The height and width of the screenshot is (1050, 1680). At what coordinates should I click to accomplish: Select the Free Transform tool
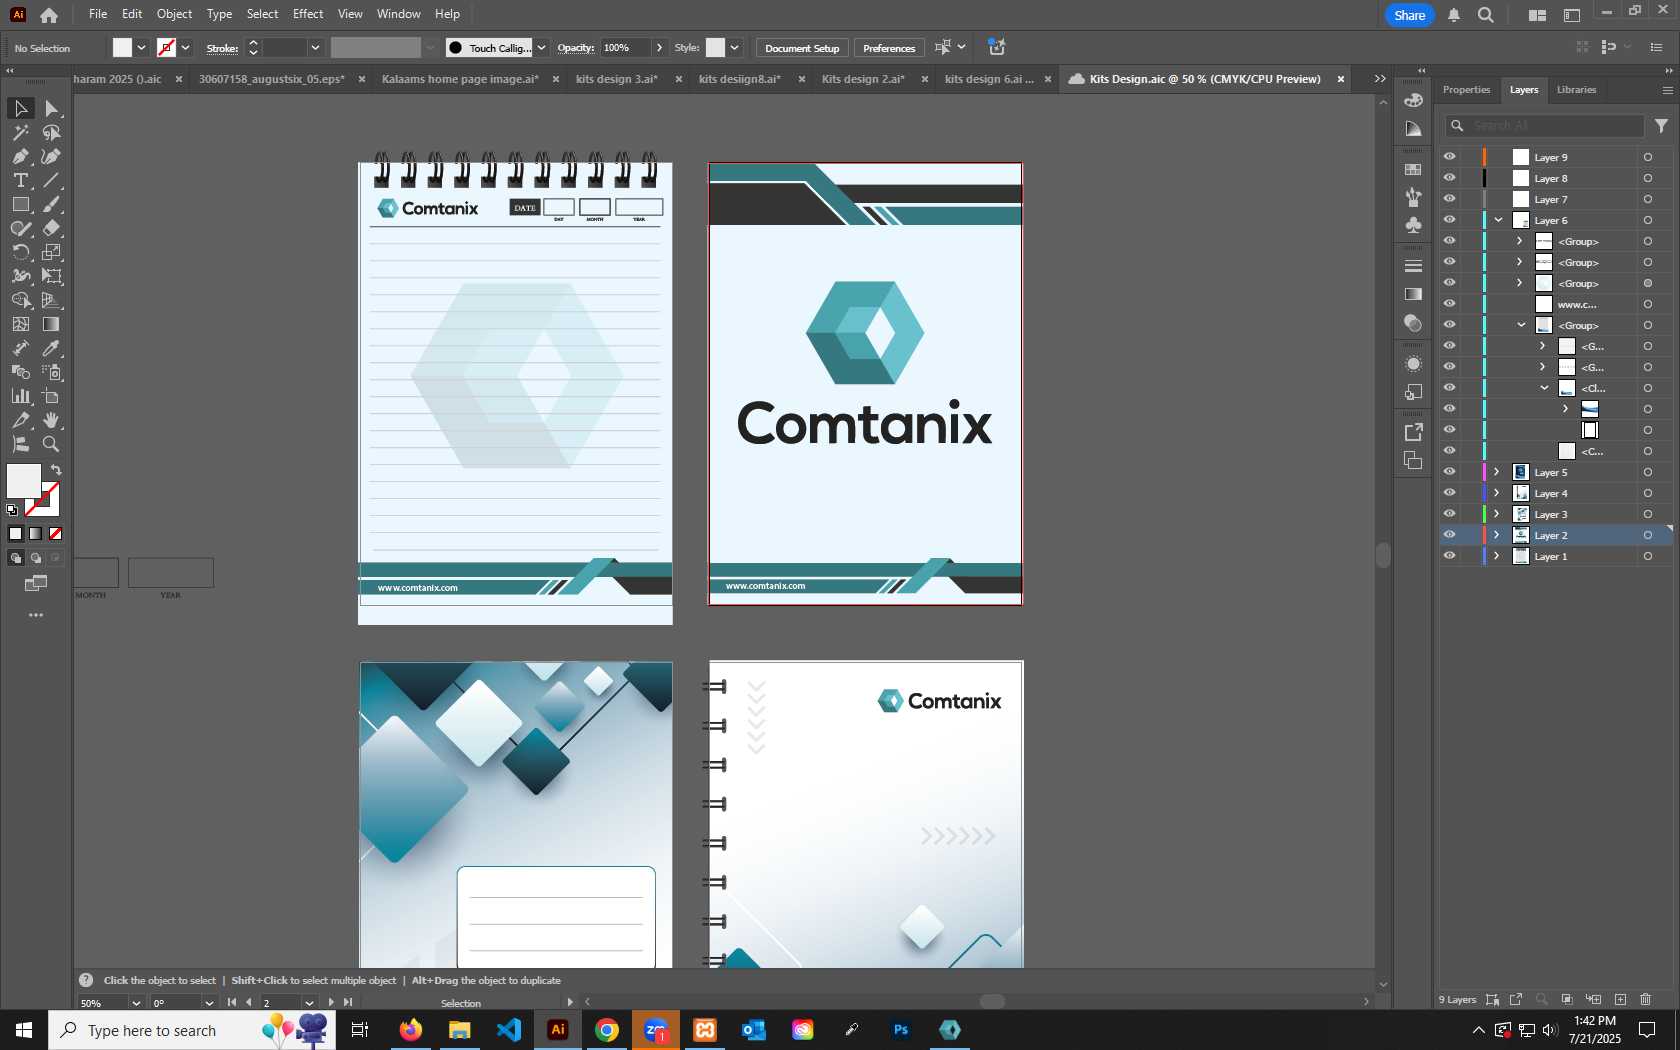[52, 276]
